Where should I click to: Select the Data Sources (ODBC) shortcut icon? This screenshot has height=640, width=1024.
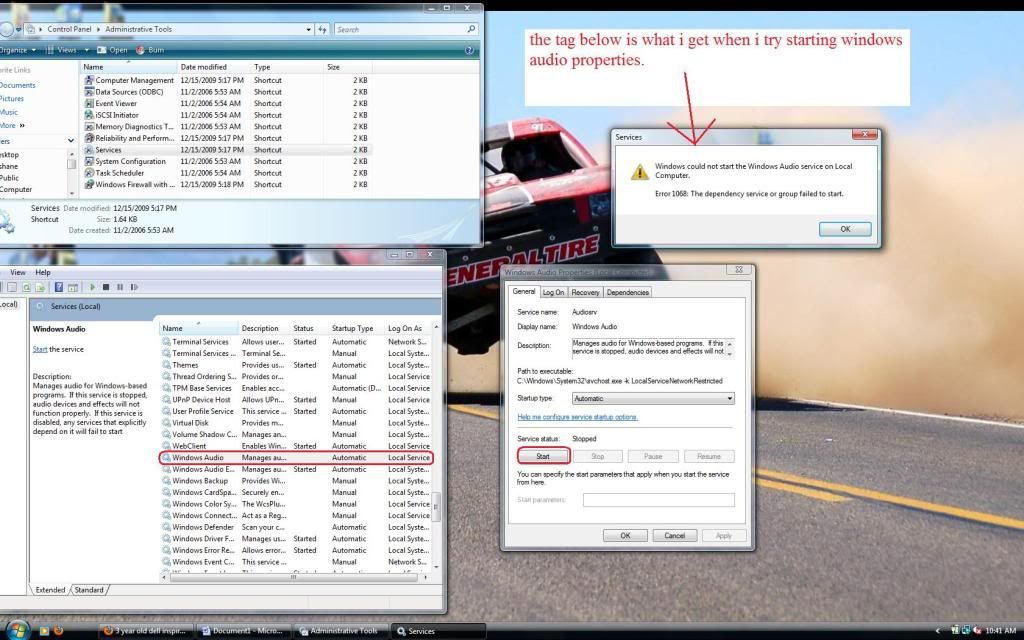click(89, 92)
